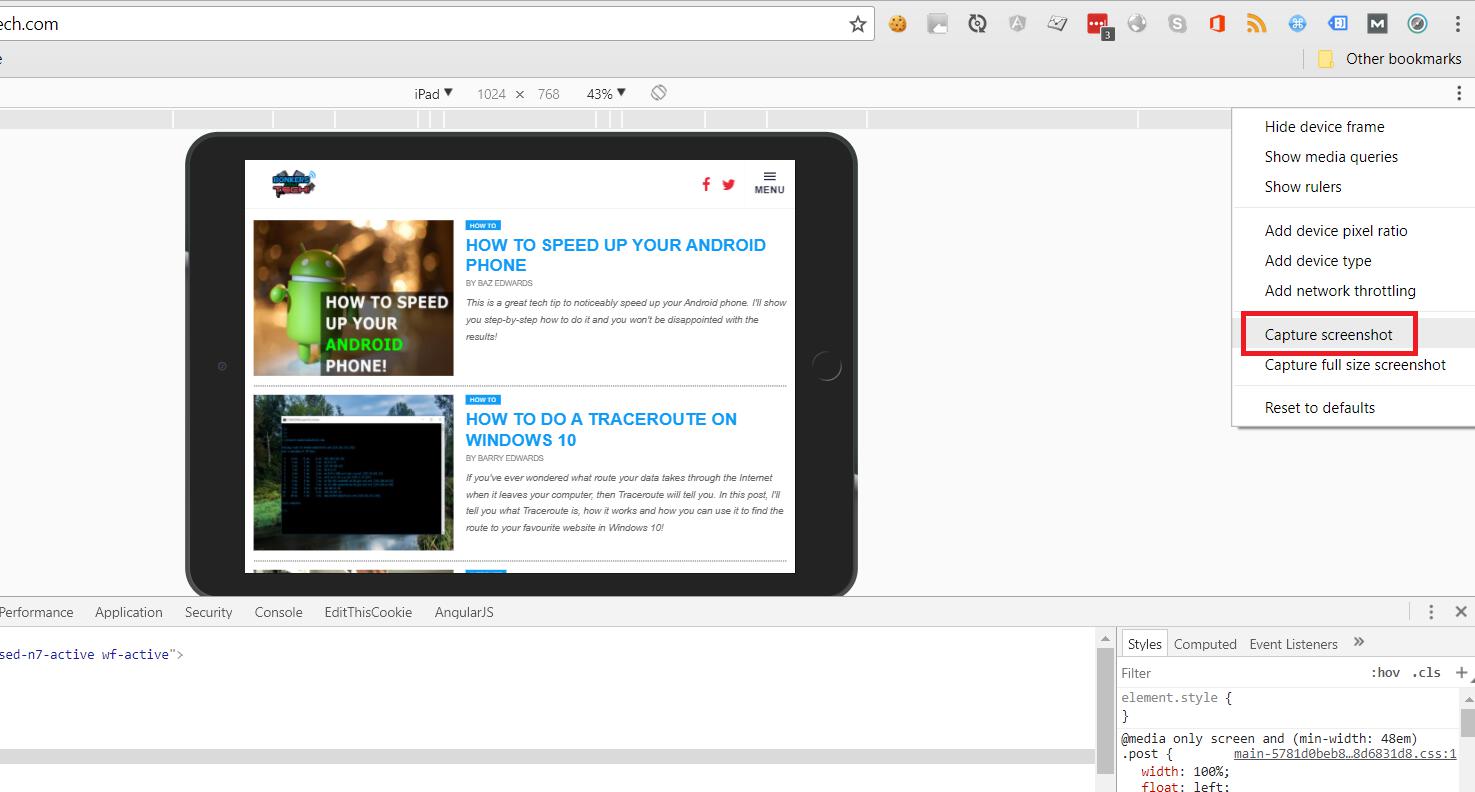Open the 43% zoom dropdown
Viewport: 1475px width, 792px height.
click(606, 93)
